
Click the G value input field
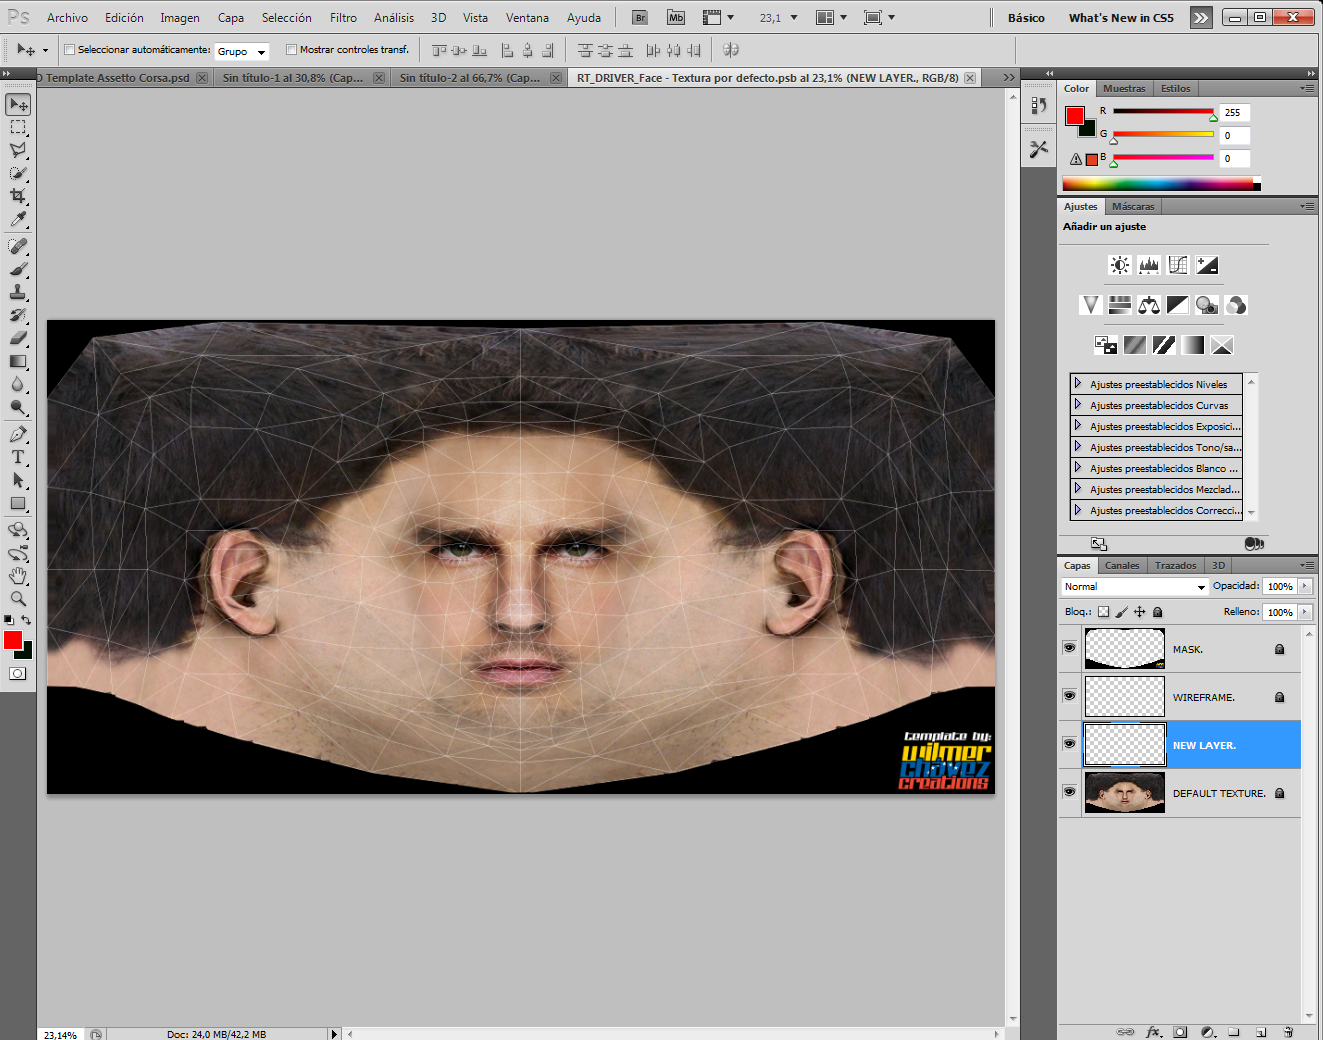(x=1235, y=135)
